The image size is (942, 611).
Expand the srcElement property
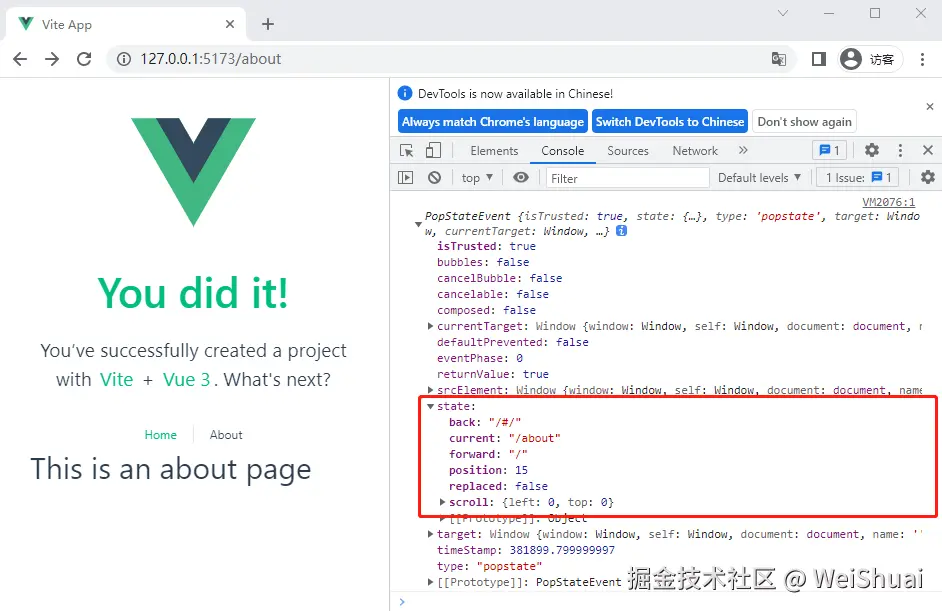(x=430, y=390)
